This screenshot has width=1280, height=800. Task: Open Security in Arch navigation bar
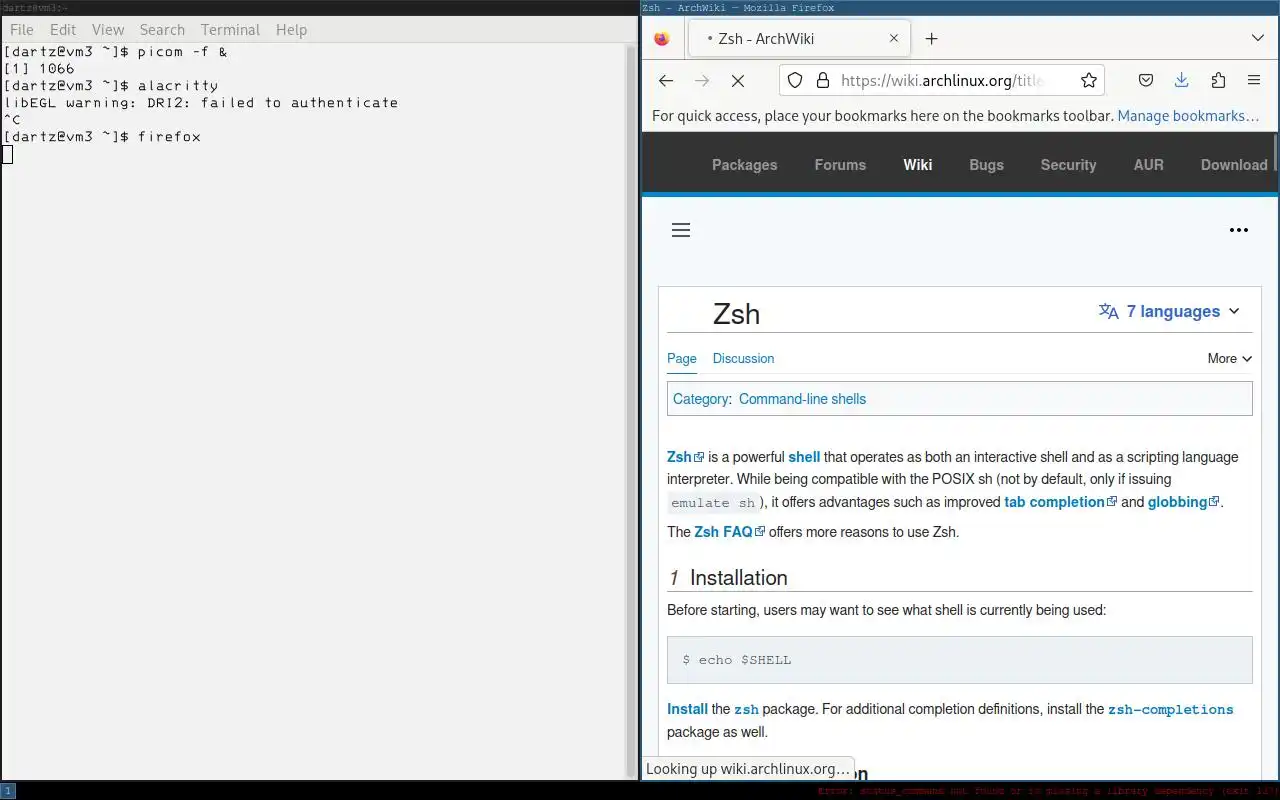click(1068, 165)
